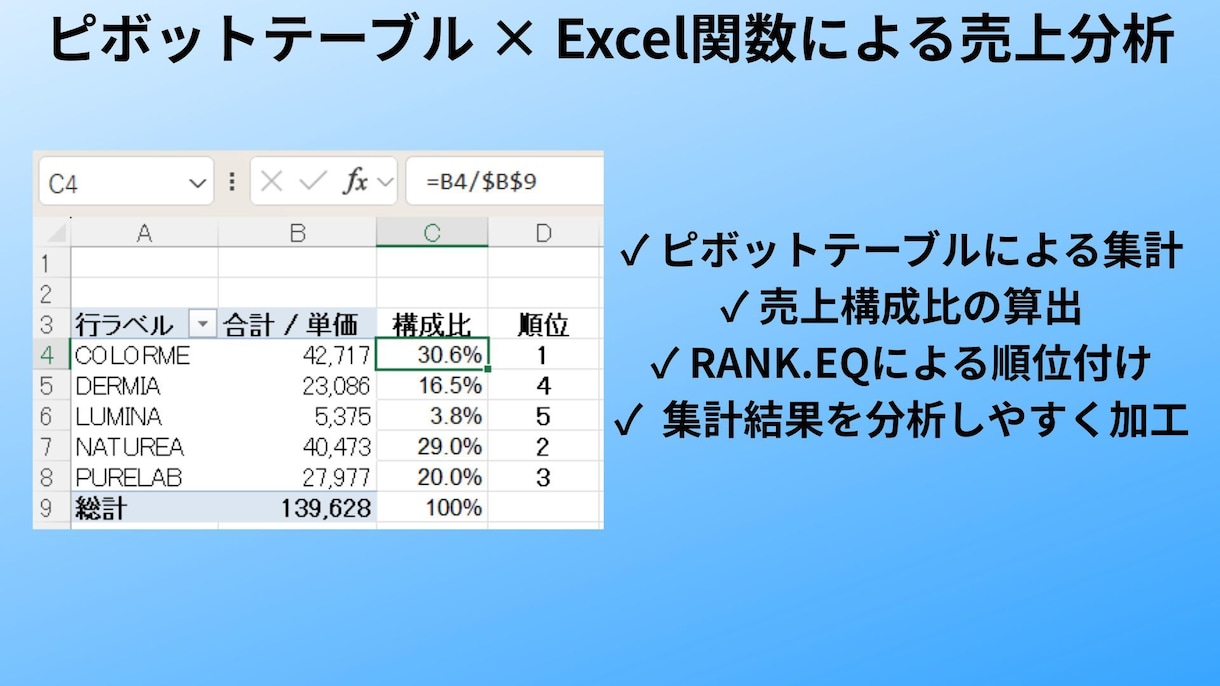This screenshot has width=1220, height=686.
Task: Open the Name Box dropdown arrow
Action: point(196,183)
